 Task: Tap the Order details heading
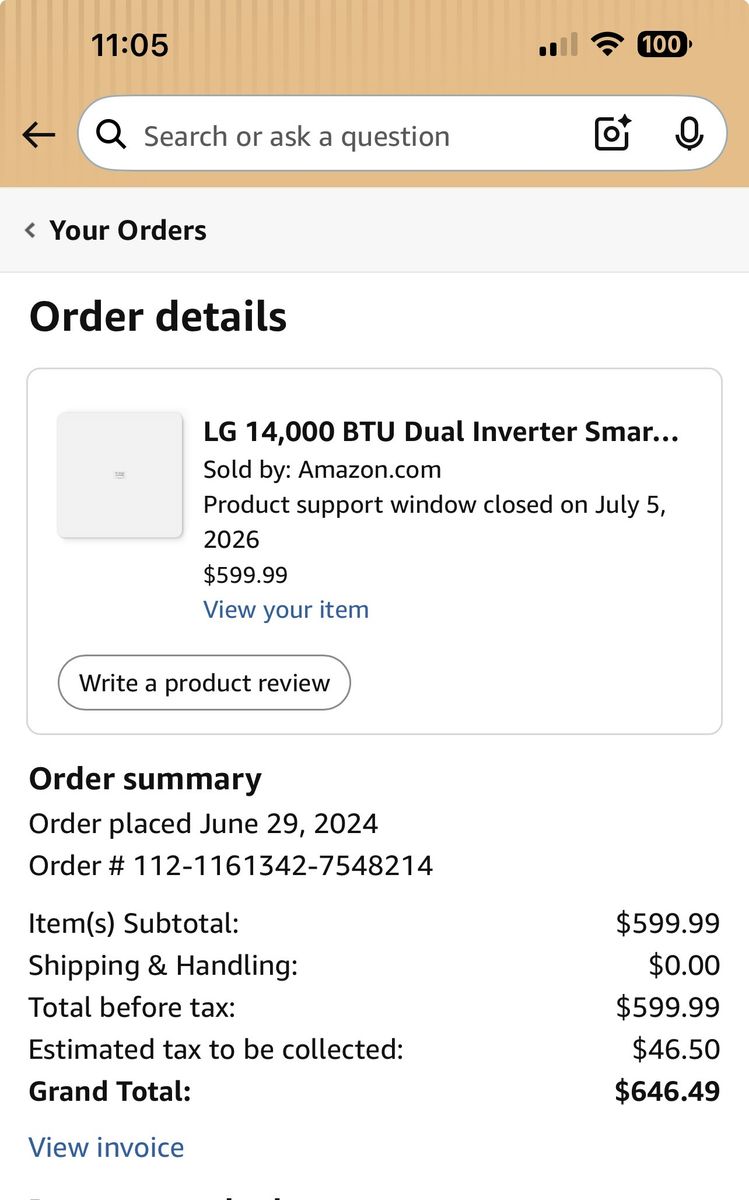[158, 317]
